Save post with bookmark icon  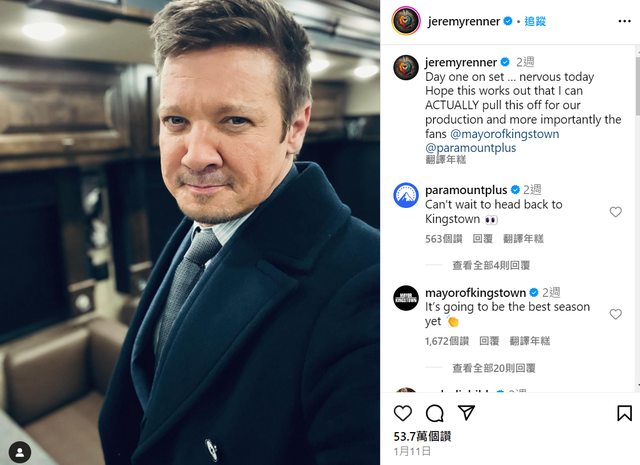624,413
